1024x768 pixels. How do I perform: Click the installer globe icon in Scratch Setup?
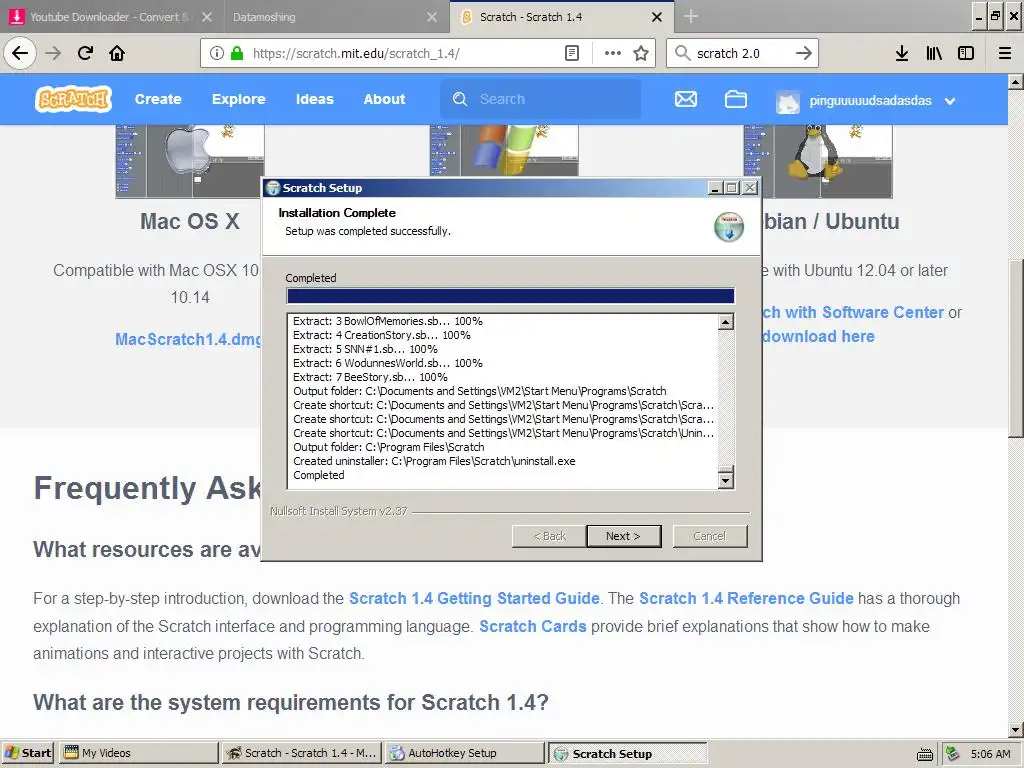coord(729,227)
